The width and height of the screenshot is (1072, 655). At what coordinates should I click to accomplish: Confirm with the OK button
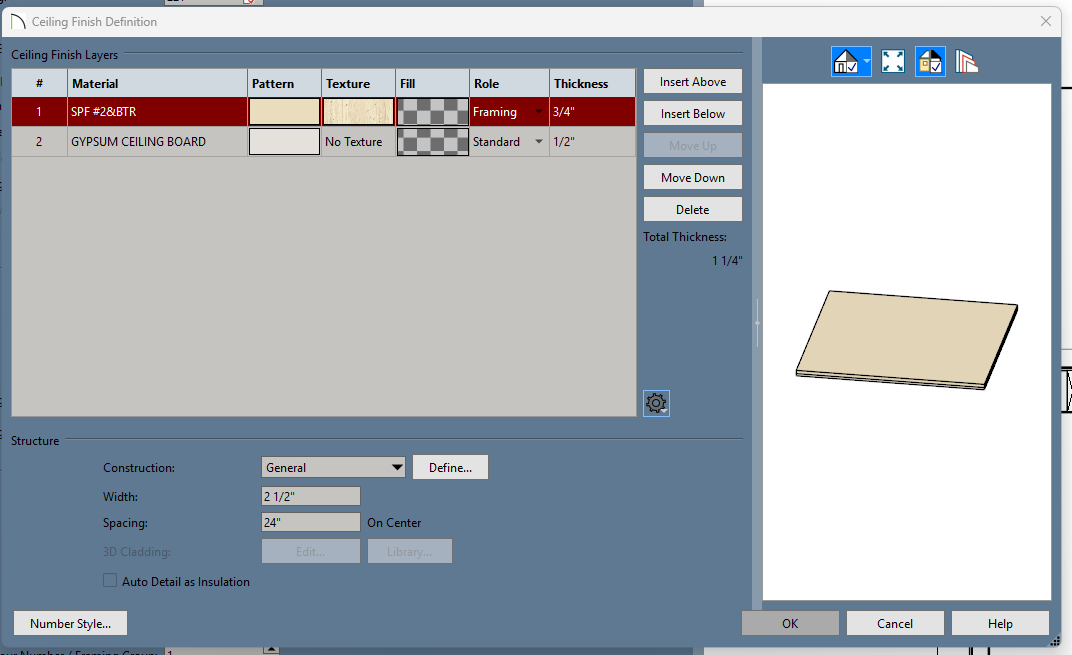[790, 623]
